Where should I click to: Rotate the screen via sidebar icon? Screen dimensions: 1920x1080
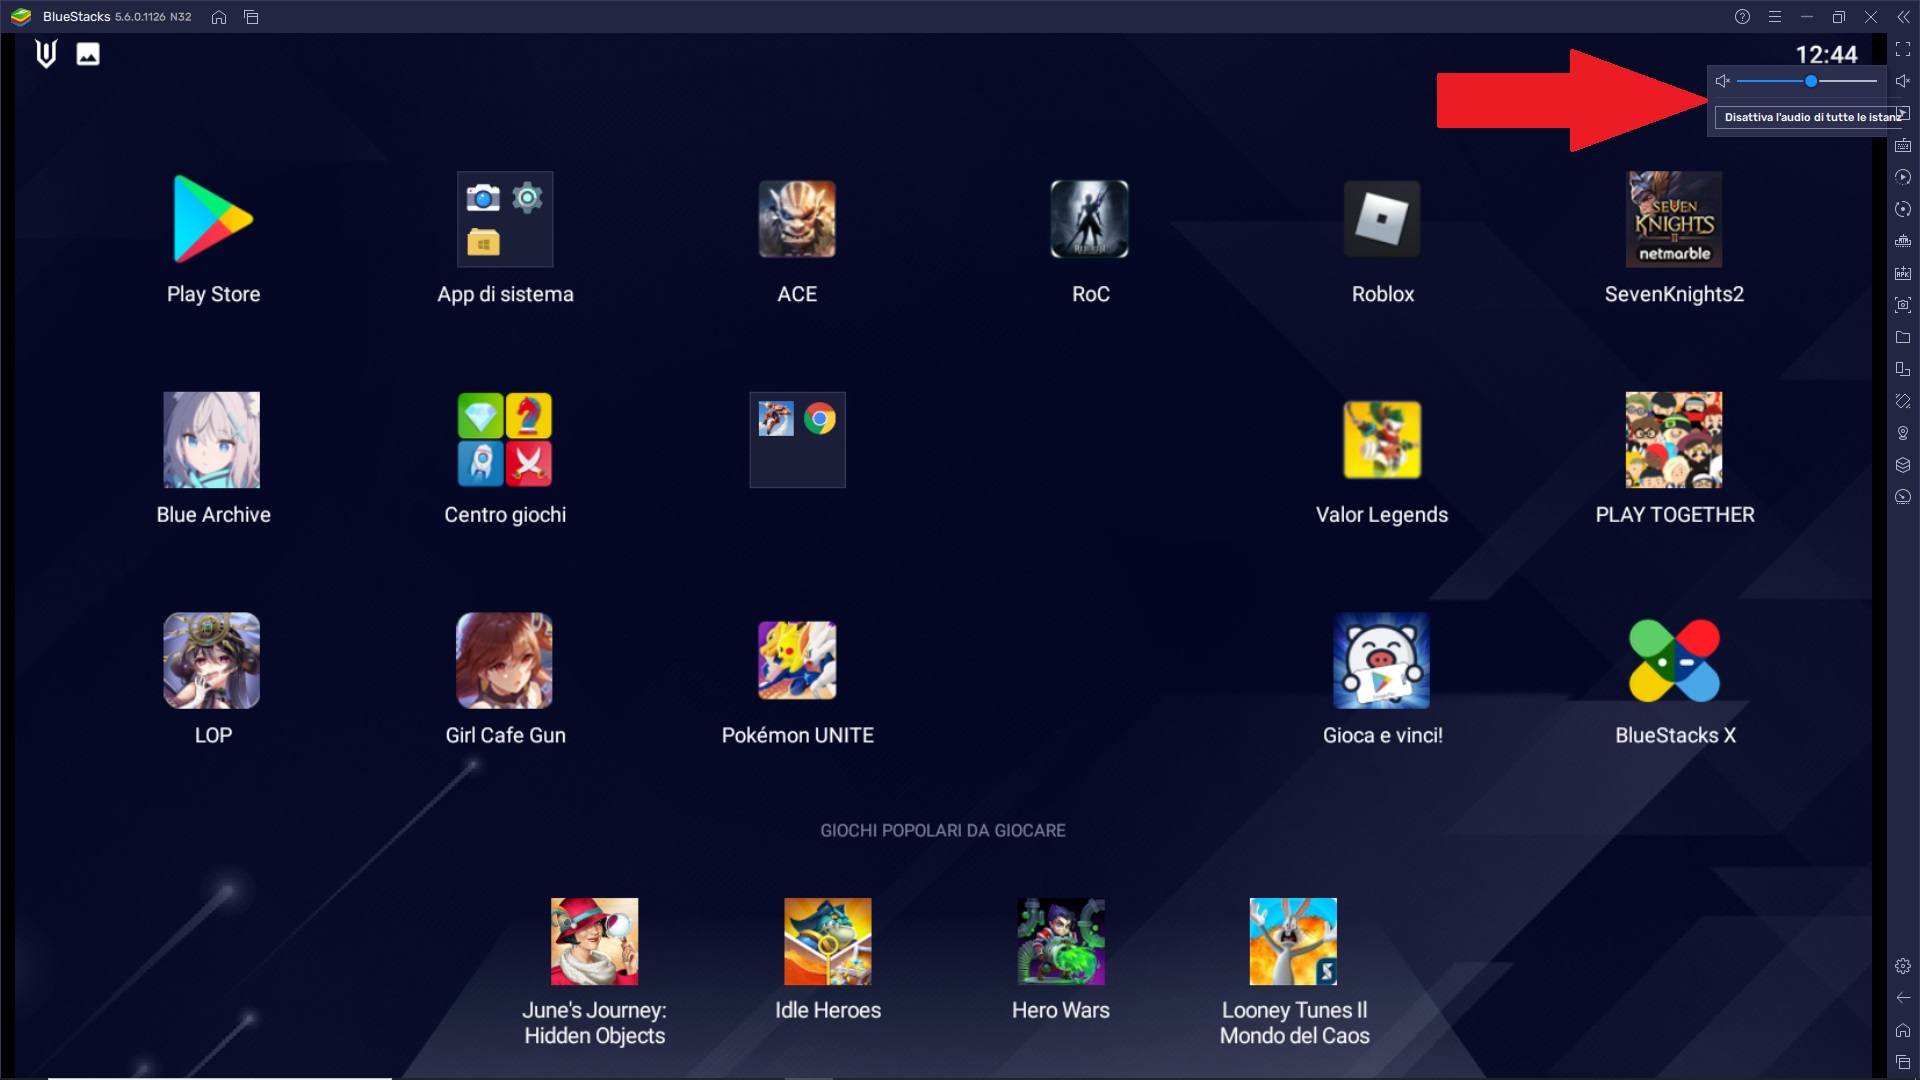point(1903,401)
